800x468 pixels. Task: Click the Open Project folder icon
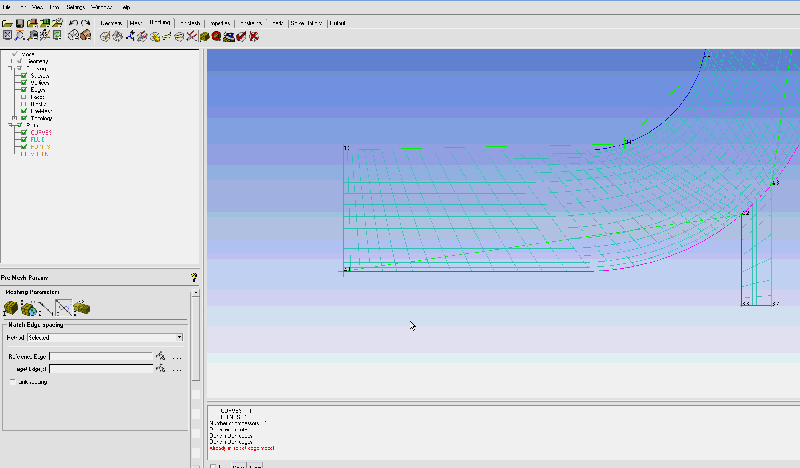click(x=7, y=21)
